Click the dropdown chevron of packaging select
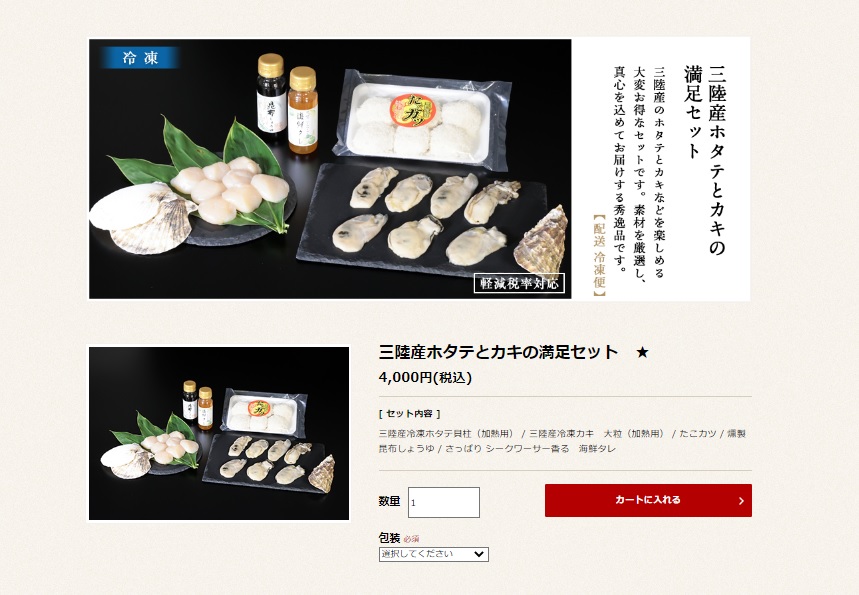Viewport: 859px width, 595px height. pos(479,554)
